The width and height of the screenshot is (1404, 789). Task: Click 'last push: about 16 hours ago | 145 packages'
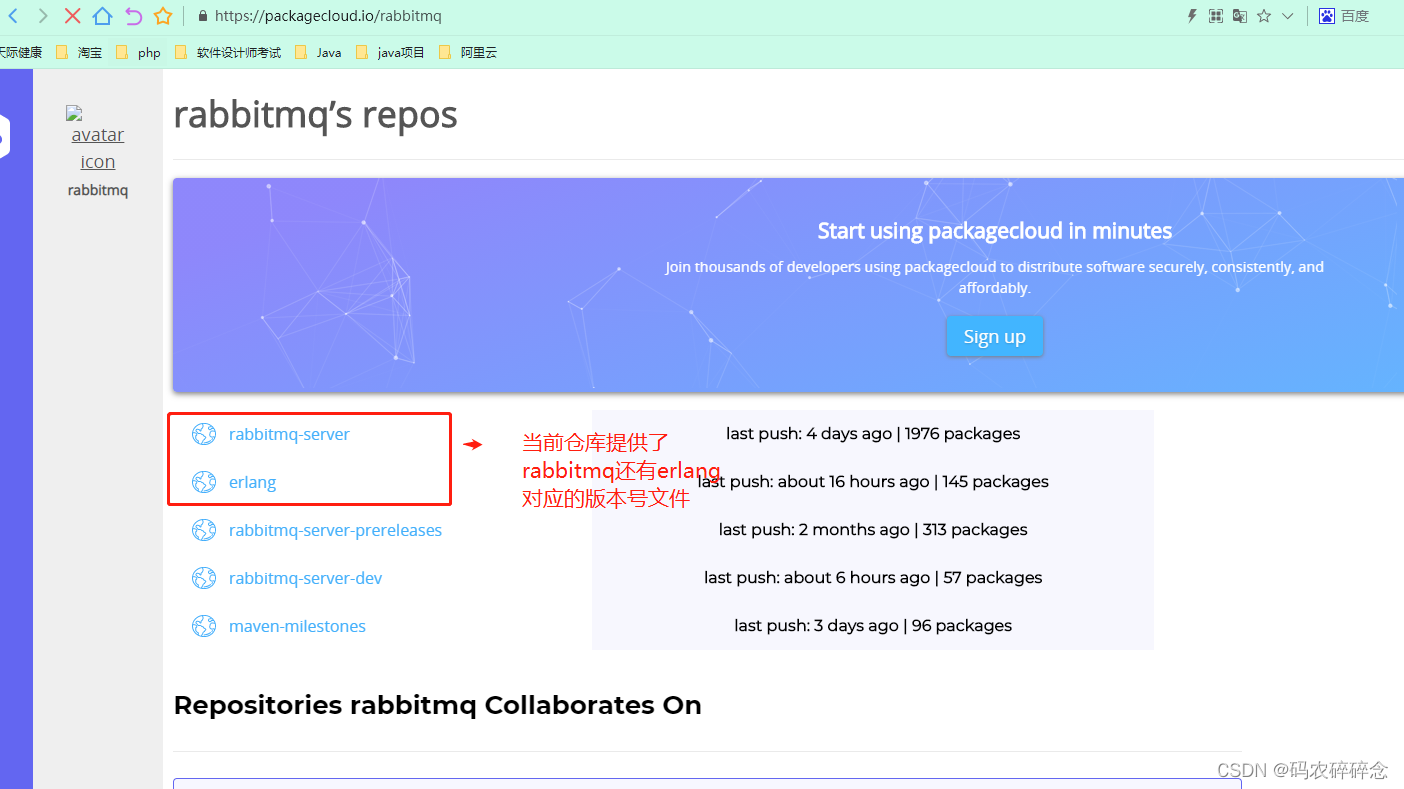(873, 481)
